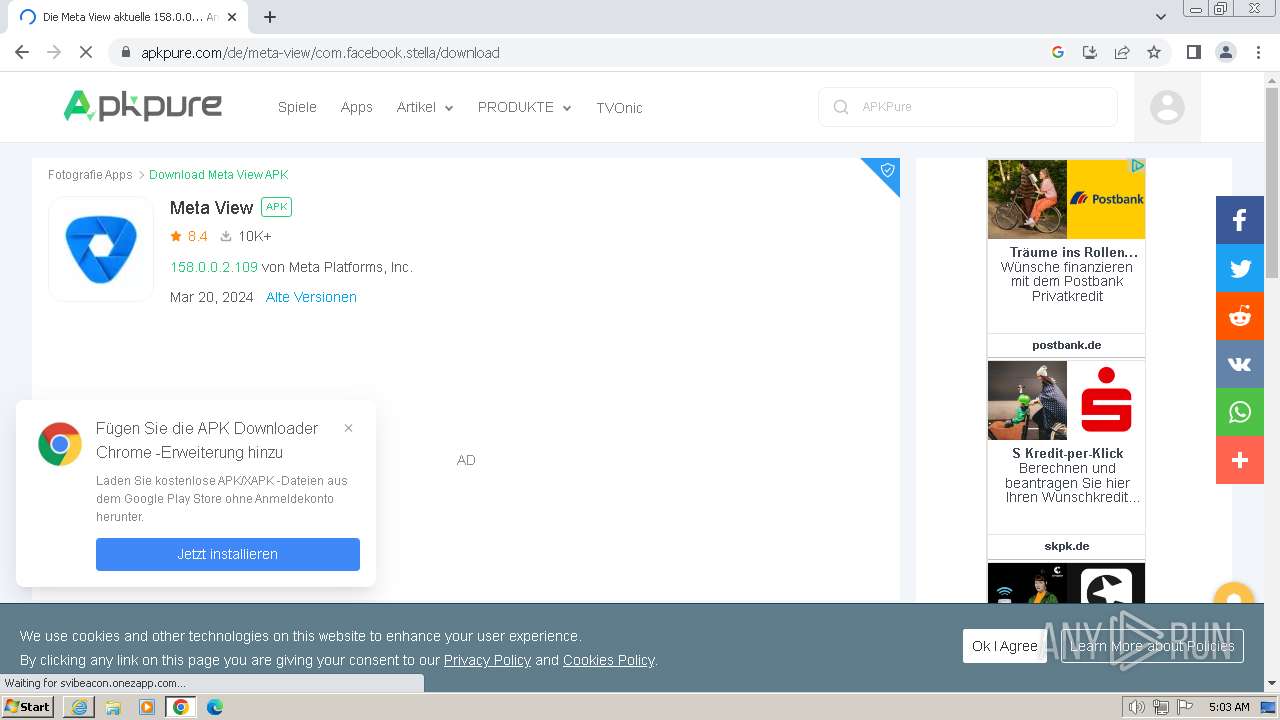Open Fotografie Apps breadcrumb
1280x720 pixels.
90,175
